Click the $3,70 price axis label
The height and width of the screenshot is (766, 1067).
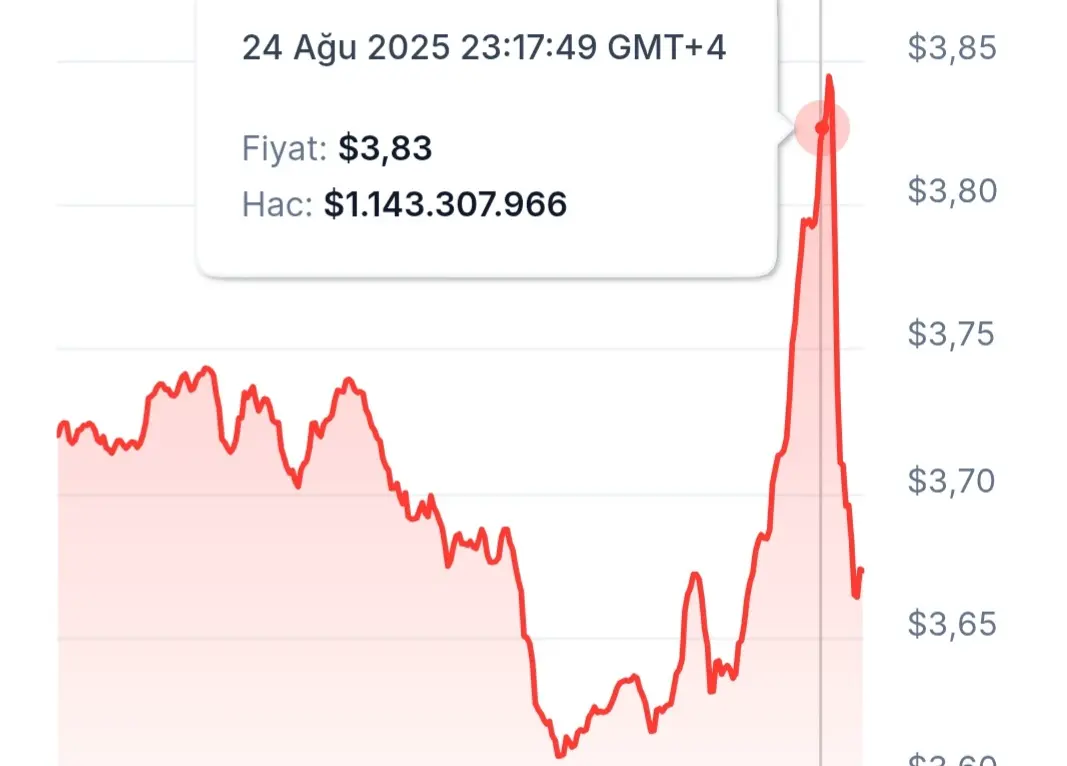pyautogui.click(x=951, y=480)
